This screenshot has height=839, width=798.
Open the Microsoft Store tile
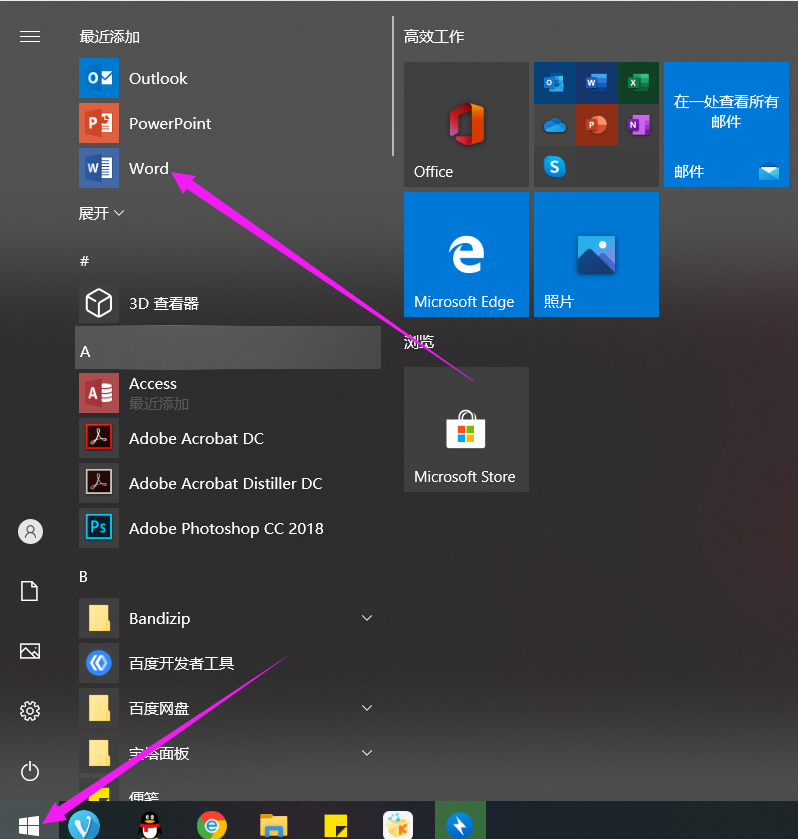pos(466,429)
